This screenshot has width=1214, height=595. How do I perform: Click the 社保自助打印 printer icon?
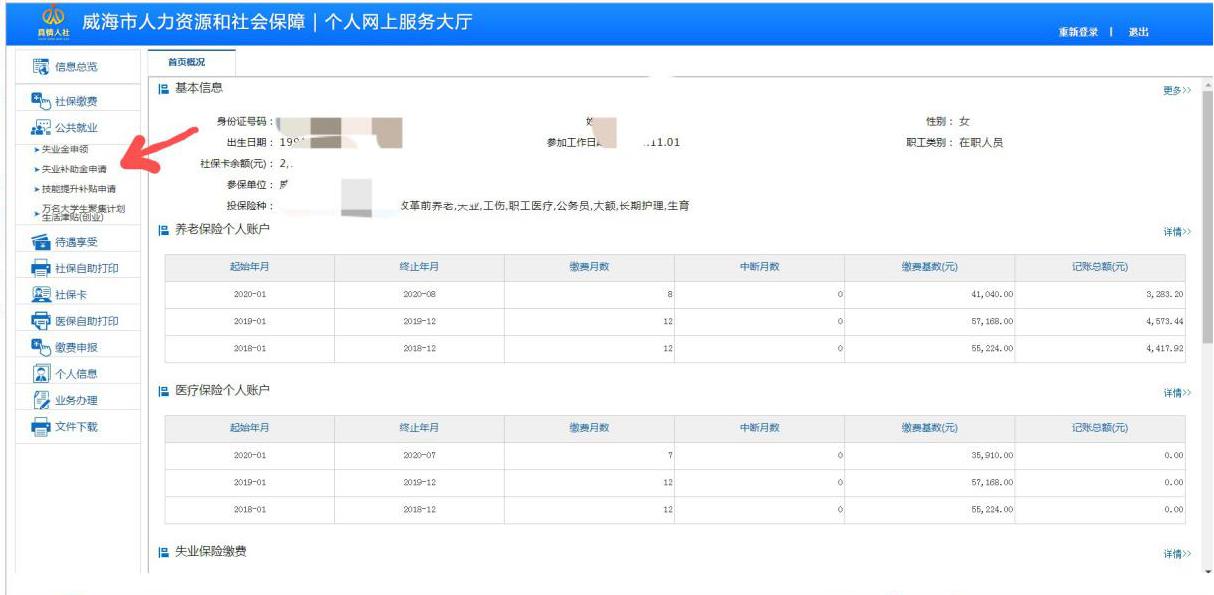coord(41,268)
